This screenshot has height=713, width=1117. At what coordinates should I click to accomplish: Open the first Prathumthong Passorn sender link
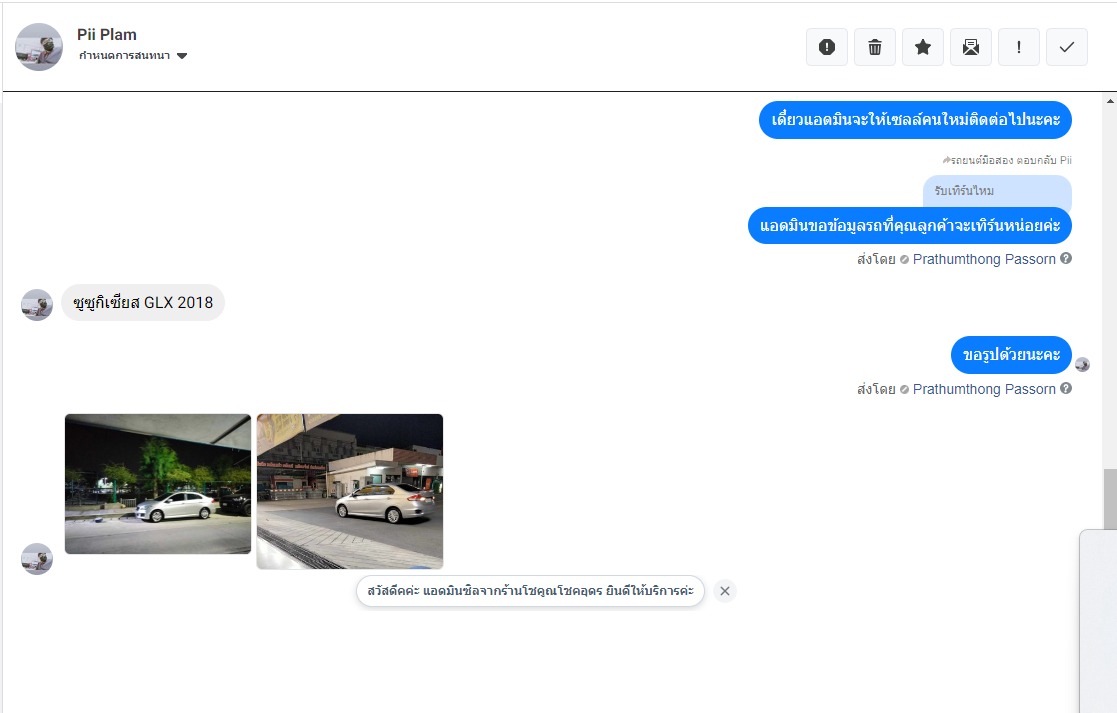click(x=984, y=259)
